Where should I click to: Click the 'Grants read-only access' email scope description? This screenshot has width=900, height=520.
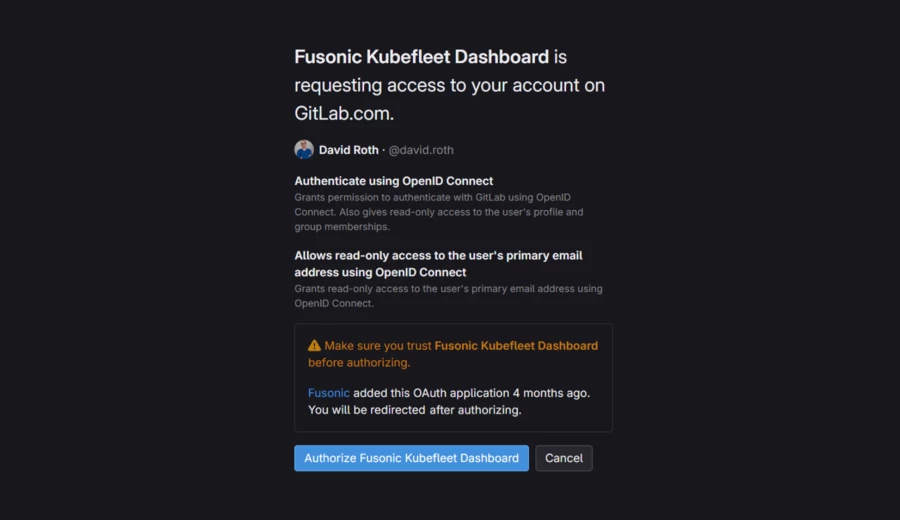[x=448, y=296]
